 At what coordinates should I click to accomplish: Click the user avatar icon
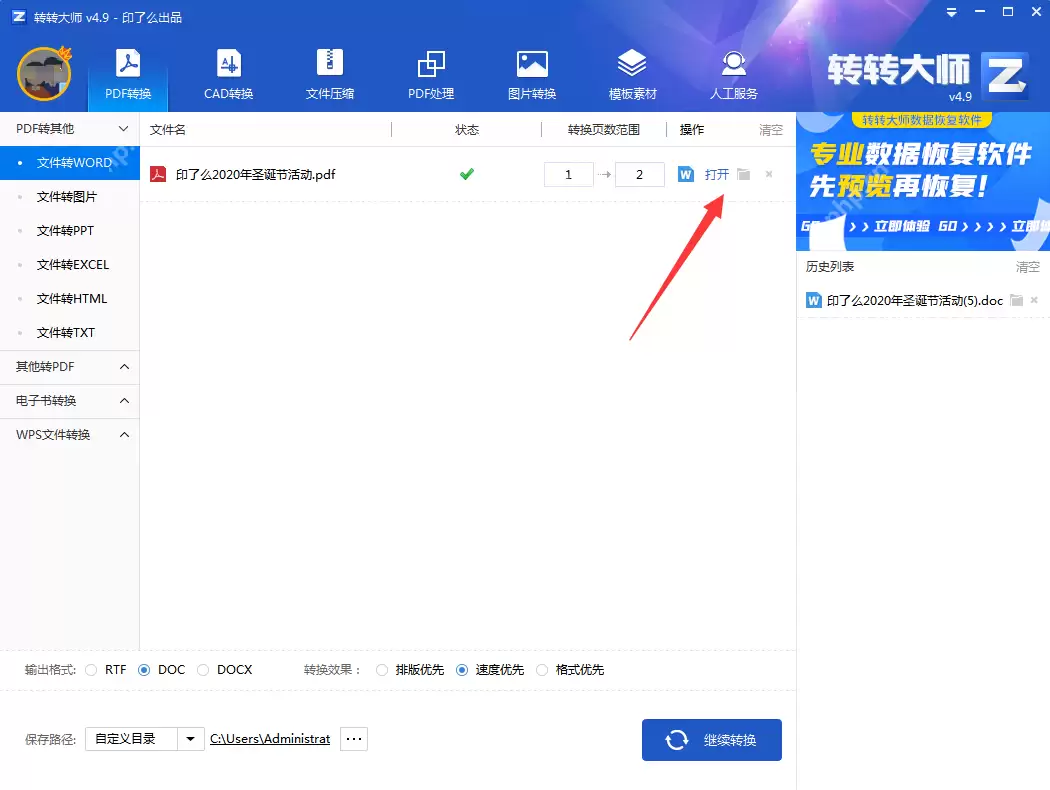pos(44,74)
